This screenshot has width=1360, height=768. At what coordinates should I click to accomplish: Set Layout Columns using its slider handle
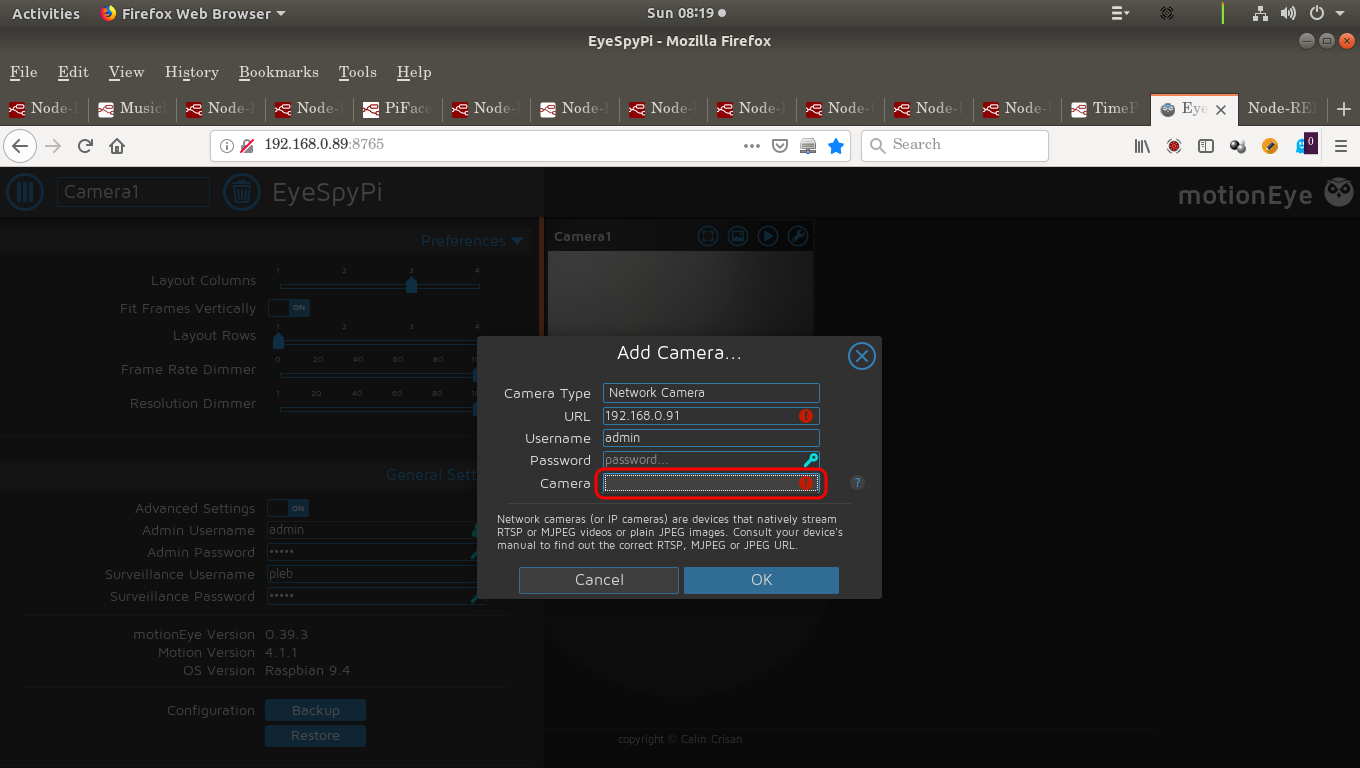pos(411,284)
